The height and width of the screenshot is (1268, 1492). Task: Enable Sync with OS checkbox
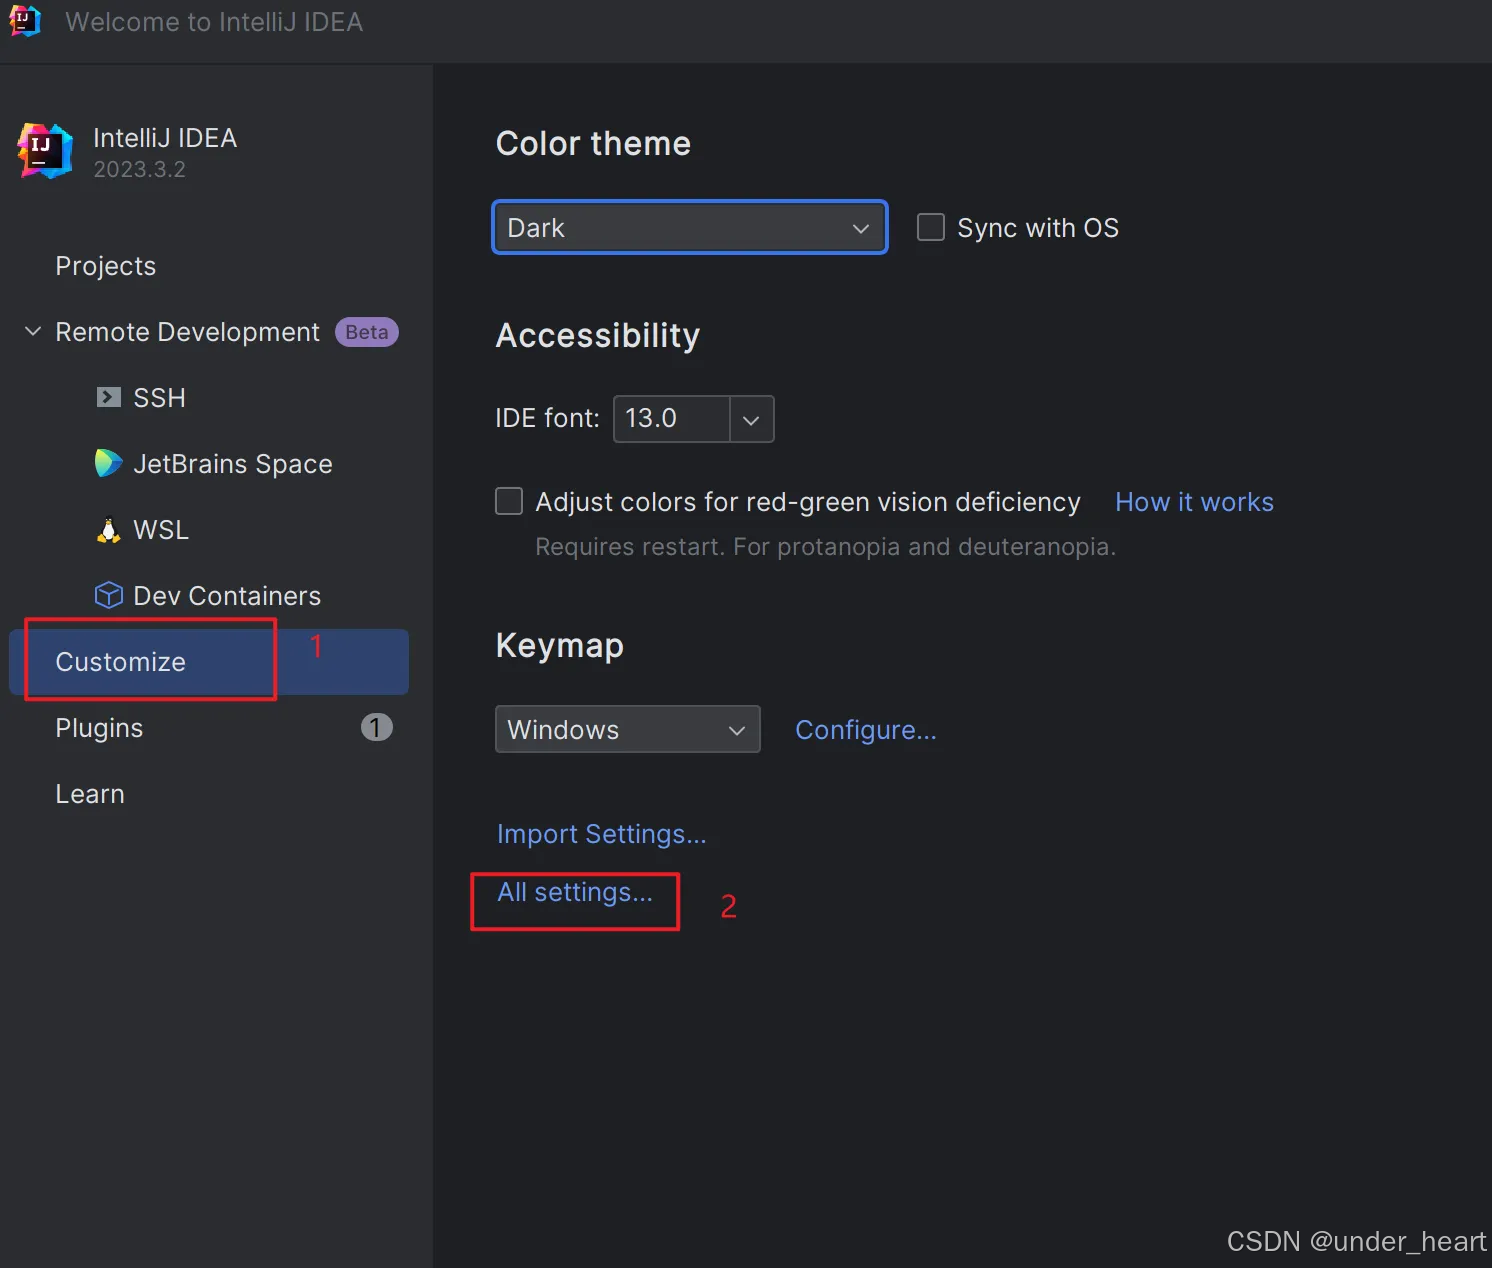(930, 227)
